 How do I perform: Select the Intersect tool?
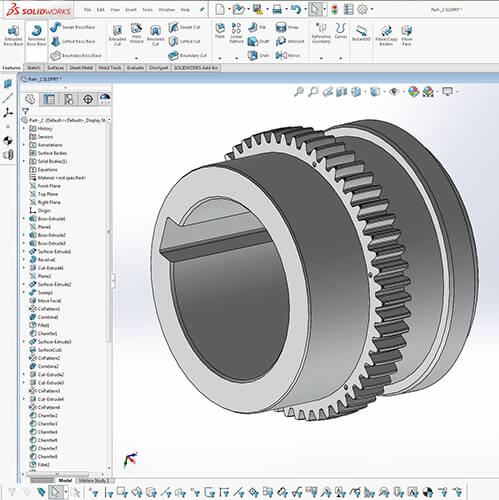point(290,41)
